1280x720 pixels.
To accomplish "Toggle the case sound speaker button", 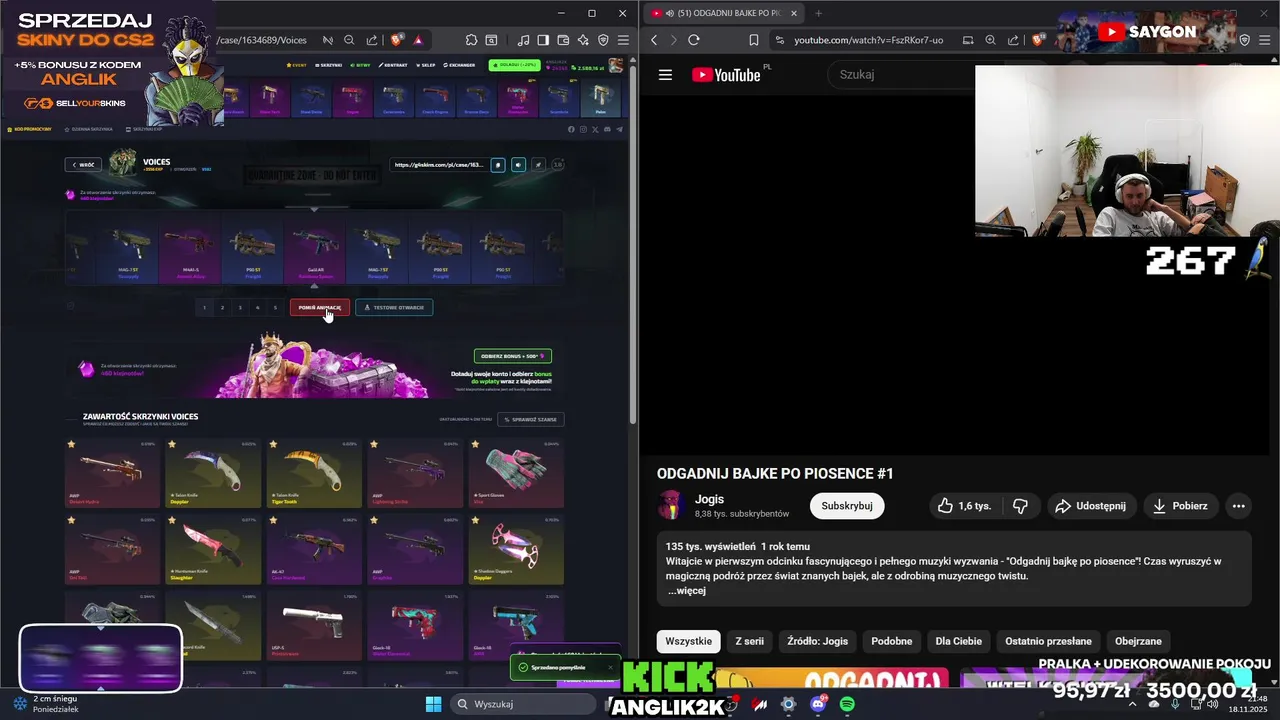I will (518, 165).
